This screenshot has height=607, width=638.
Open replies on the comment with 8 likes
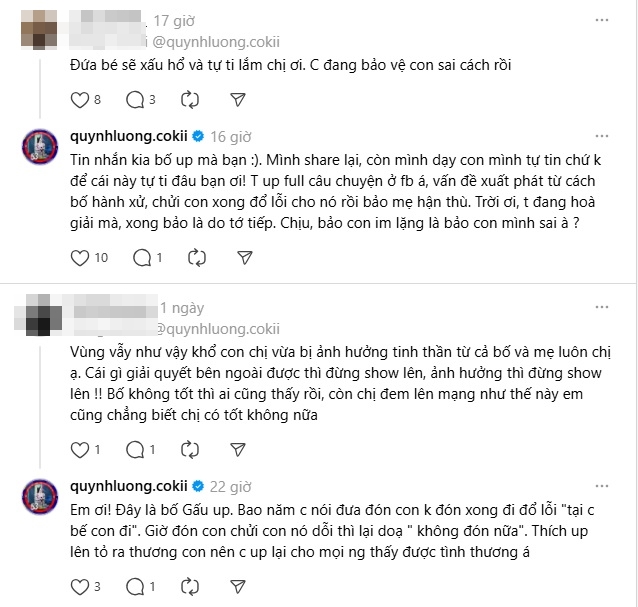click(x=134, y=99)
